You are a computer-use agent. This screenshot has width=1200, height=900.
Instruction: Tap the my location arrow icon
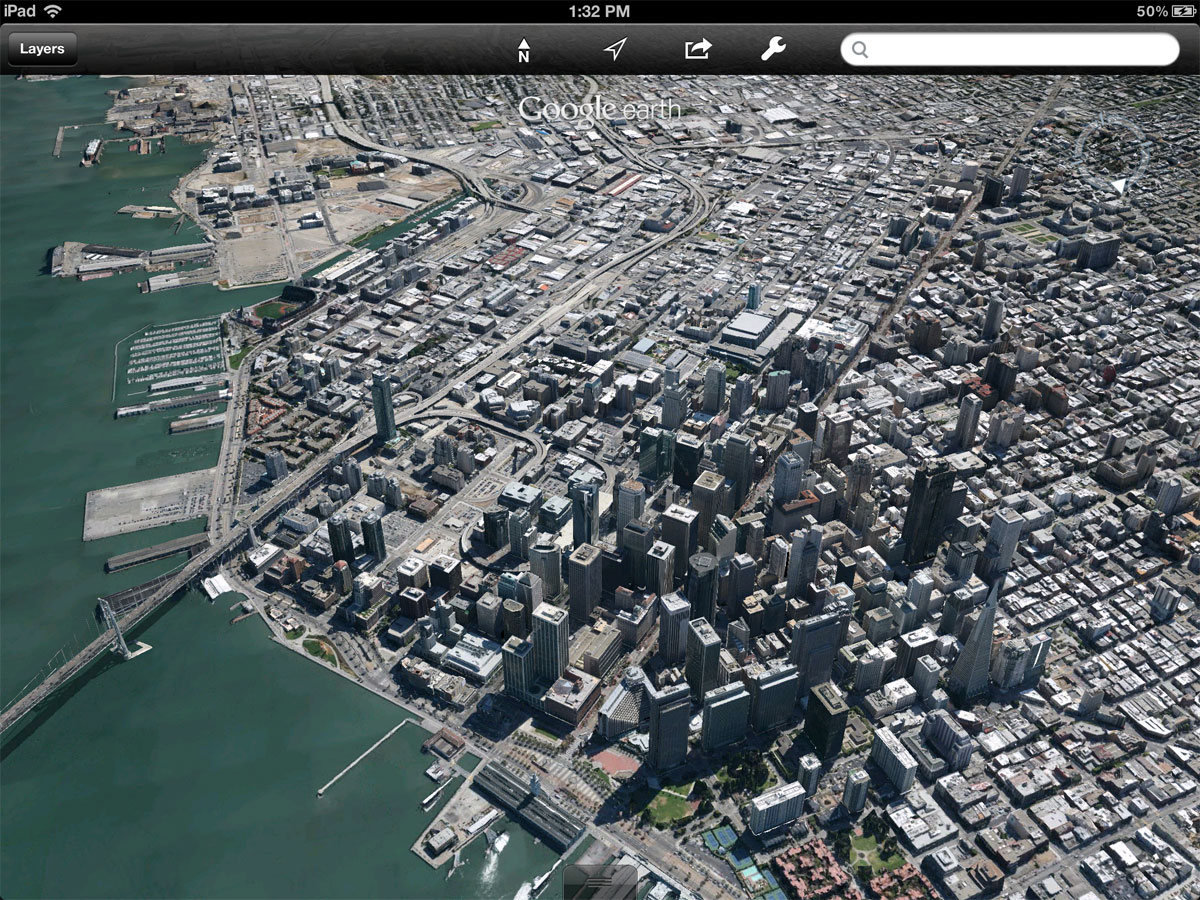click(615, 49)
